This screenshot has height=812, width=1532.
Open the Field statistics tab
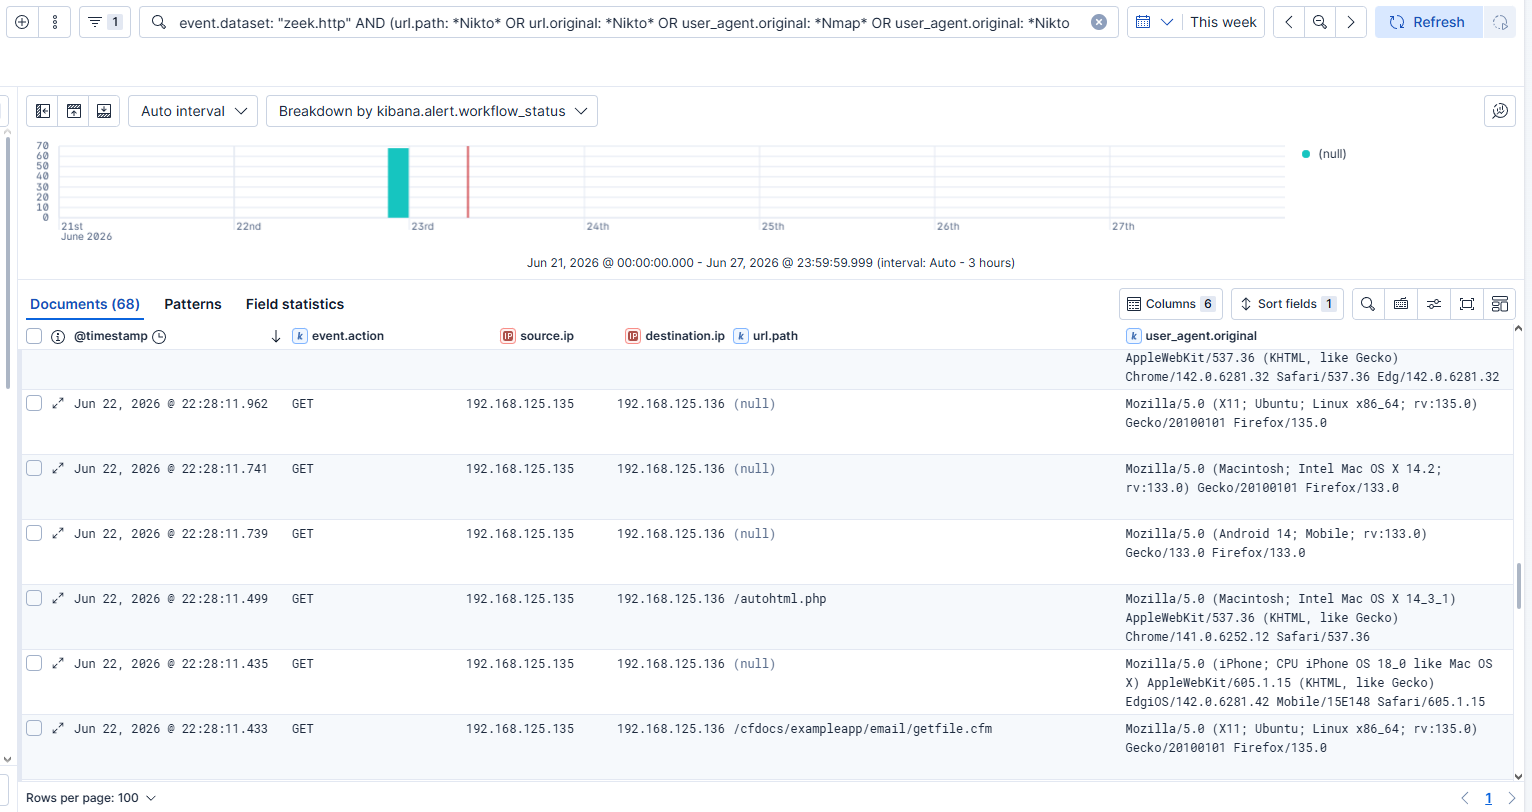tap(295, 304)
